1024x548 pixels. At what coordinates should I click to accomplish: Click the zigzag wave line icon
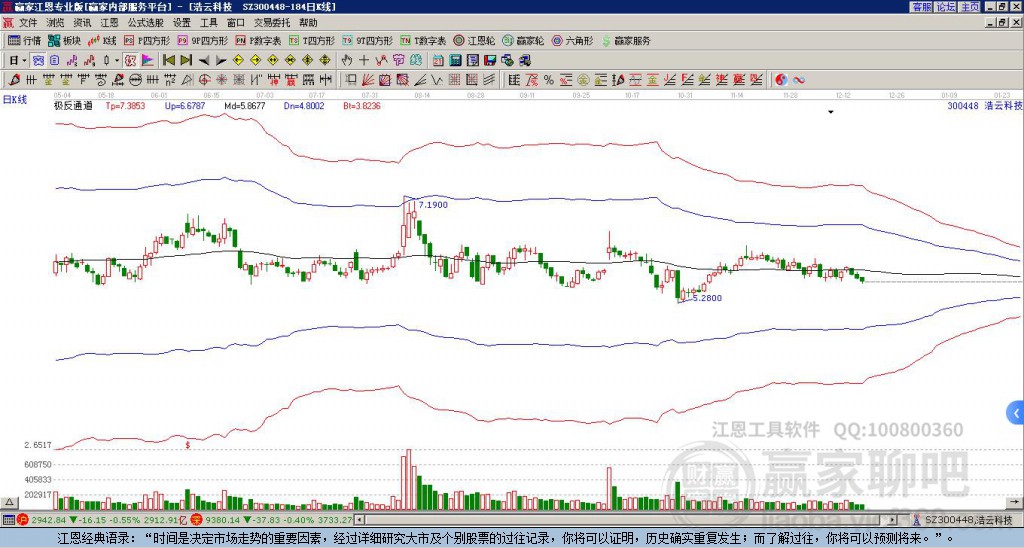tap(381, 61)
